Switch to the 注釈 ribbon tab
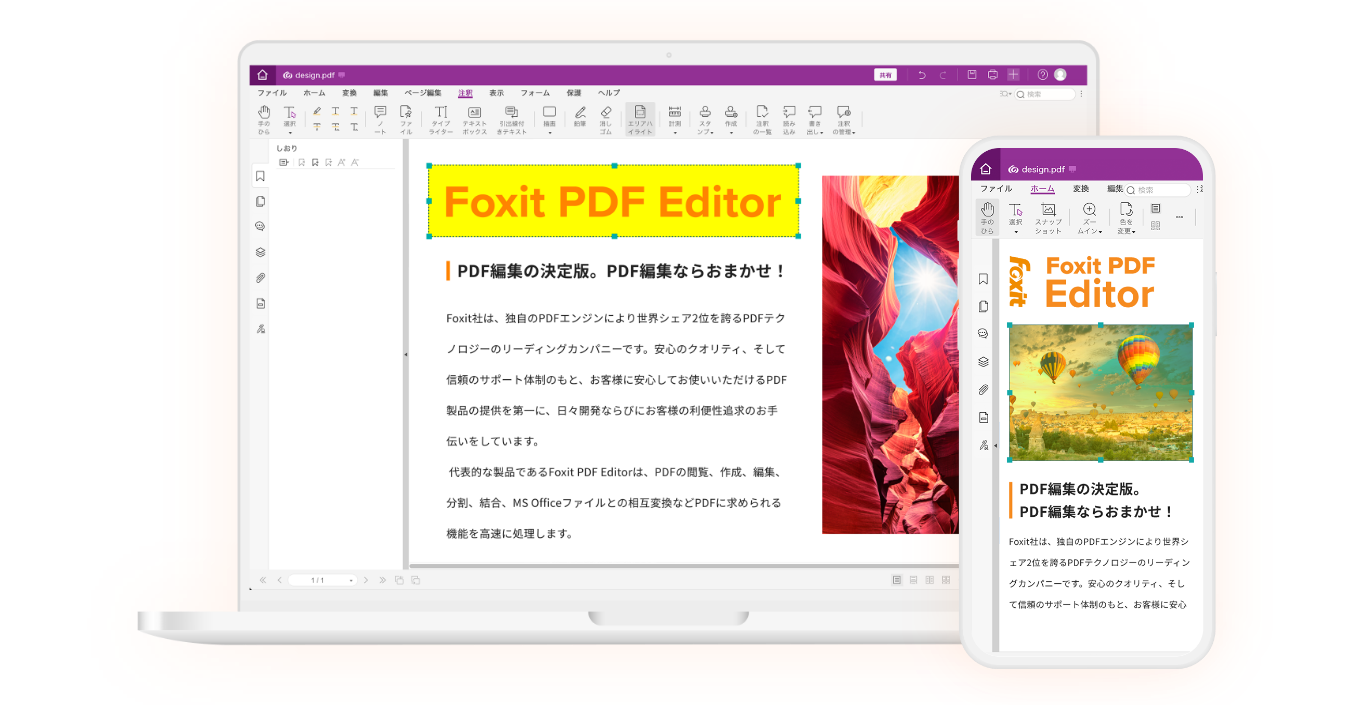 click(x=463, y=92)
